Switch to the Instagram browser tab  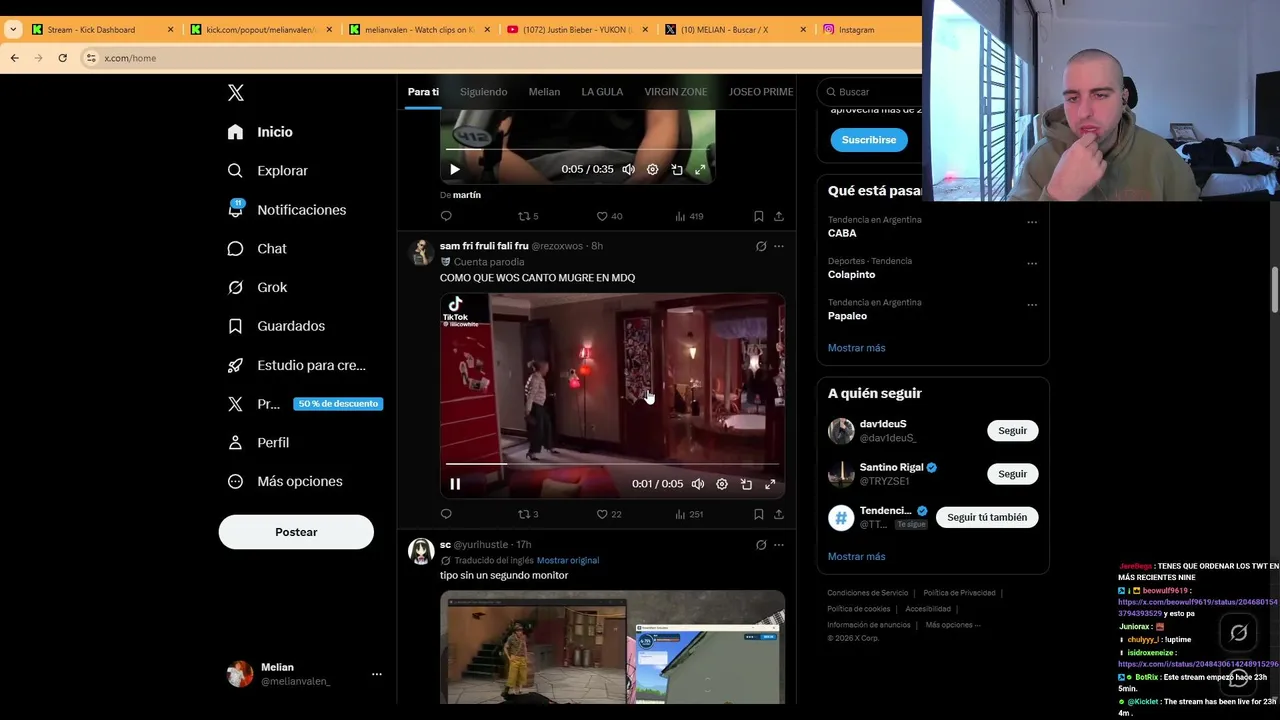[x=868, y=29]
